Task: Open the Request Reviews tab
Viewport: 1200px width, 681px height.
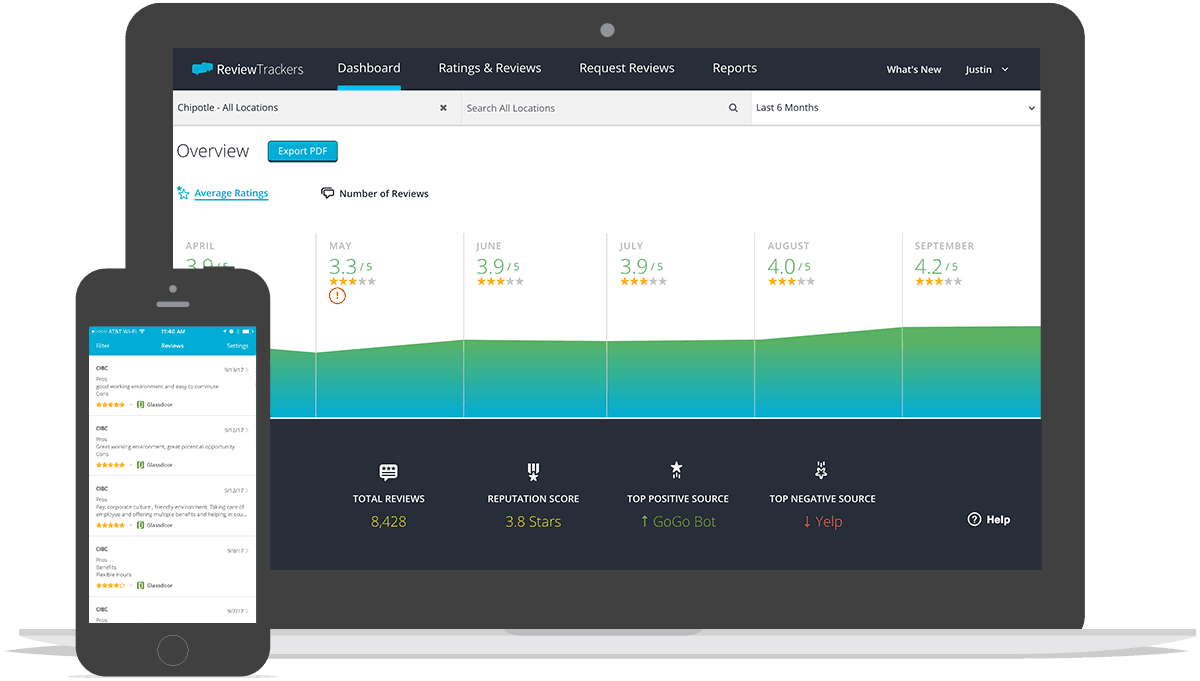Action: point(627,68)
